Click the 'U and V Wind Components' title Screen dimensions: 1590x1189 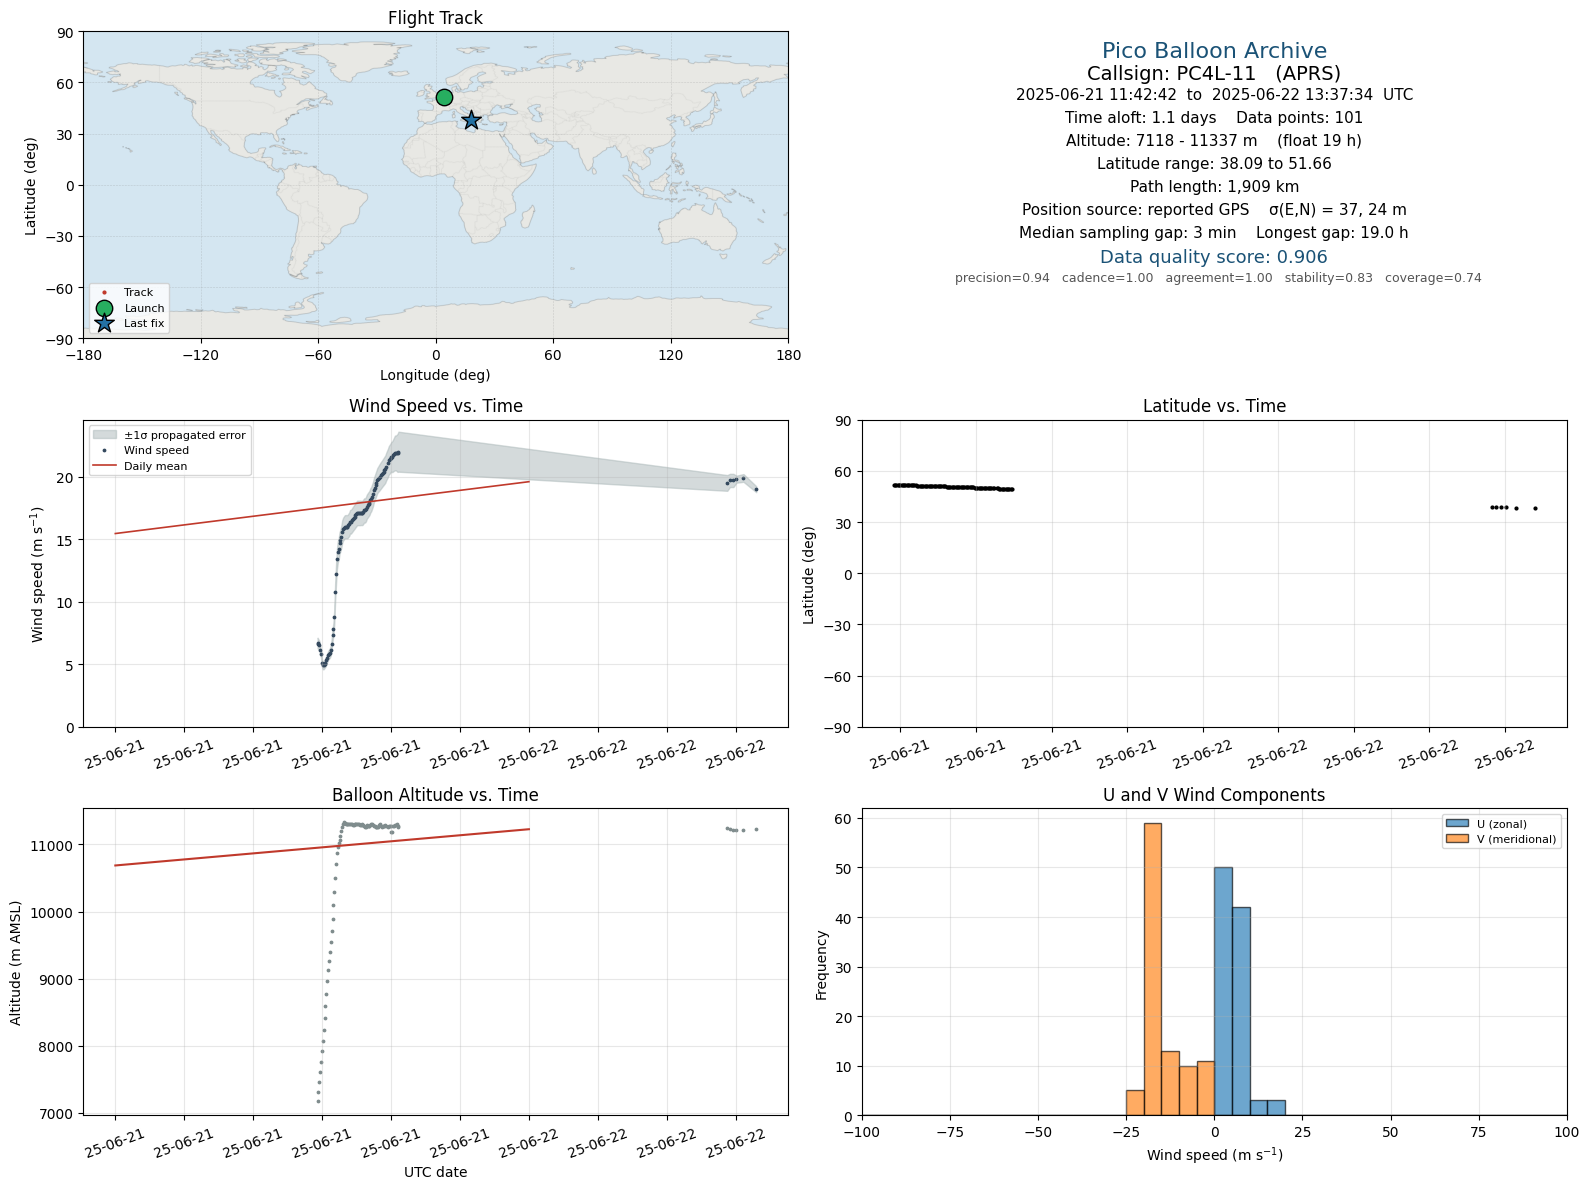click(x=1214, y=795)
